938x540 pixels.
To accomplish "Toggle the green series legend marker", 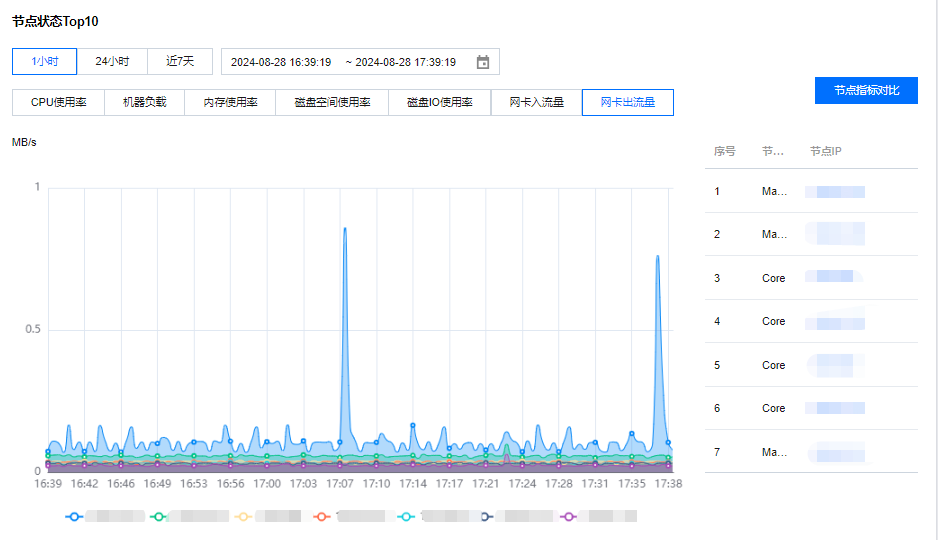I will pyautogui.click(x=158, y=517).
